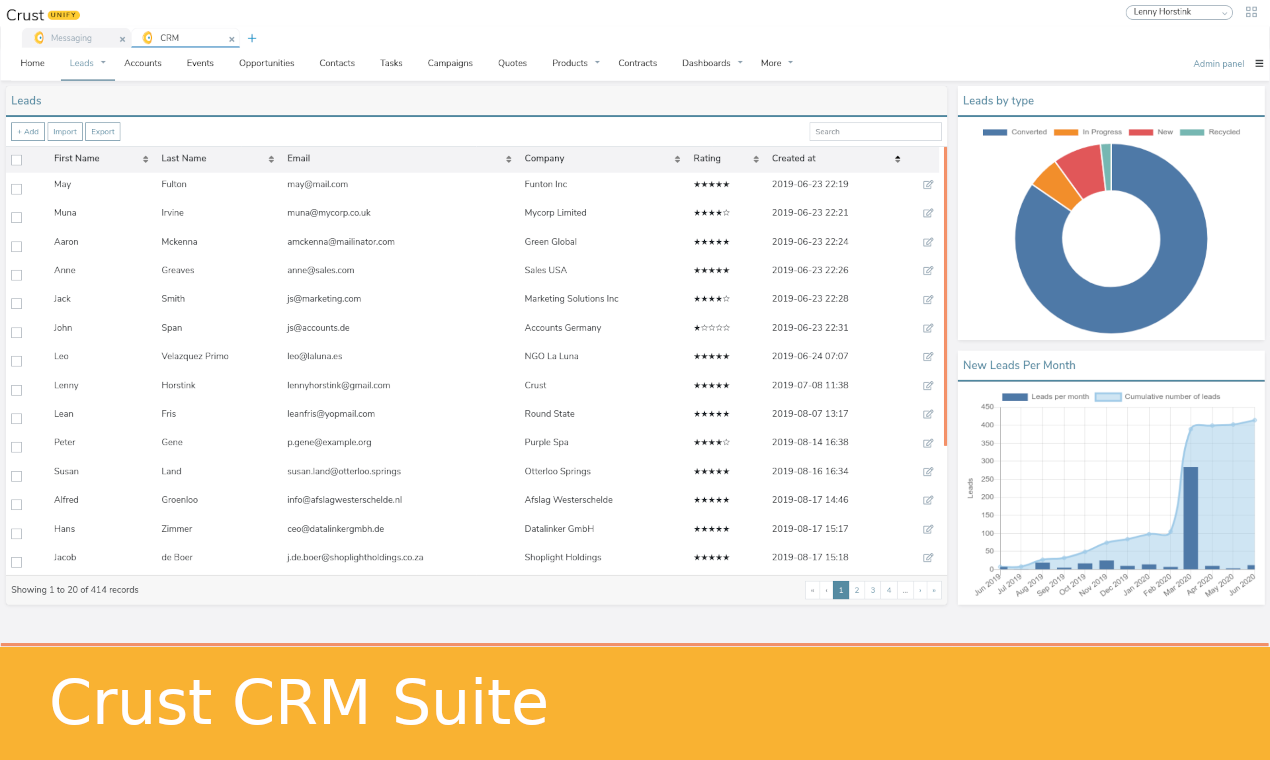The width and height of the screenshot is (1270, 760).
Task: Toggle Cumulative number of leads legend
Action: coord(1158,397)
